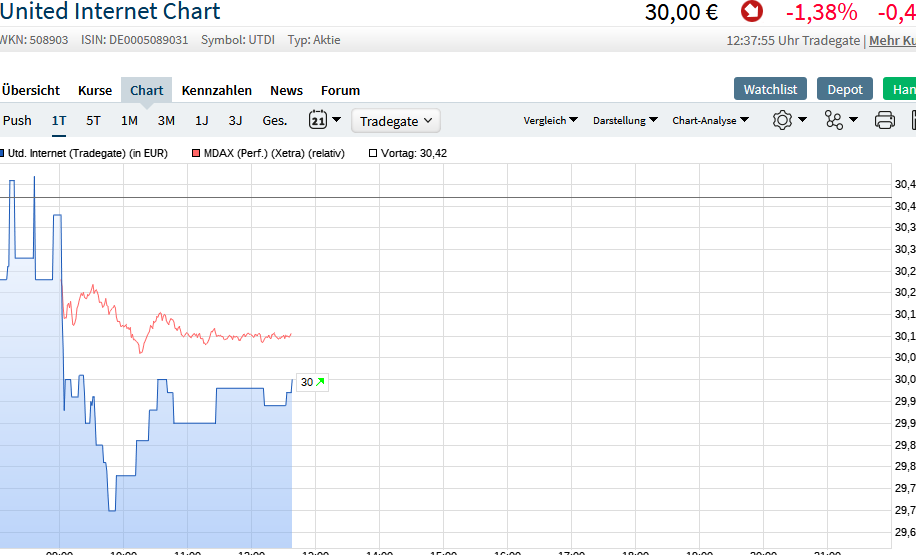Screen dimensions: 916x555
Task: Click the red trend arrow icon
Action: pyautogui.click(x=751, y=12)
